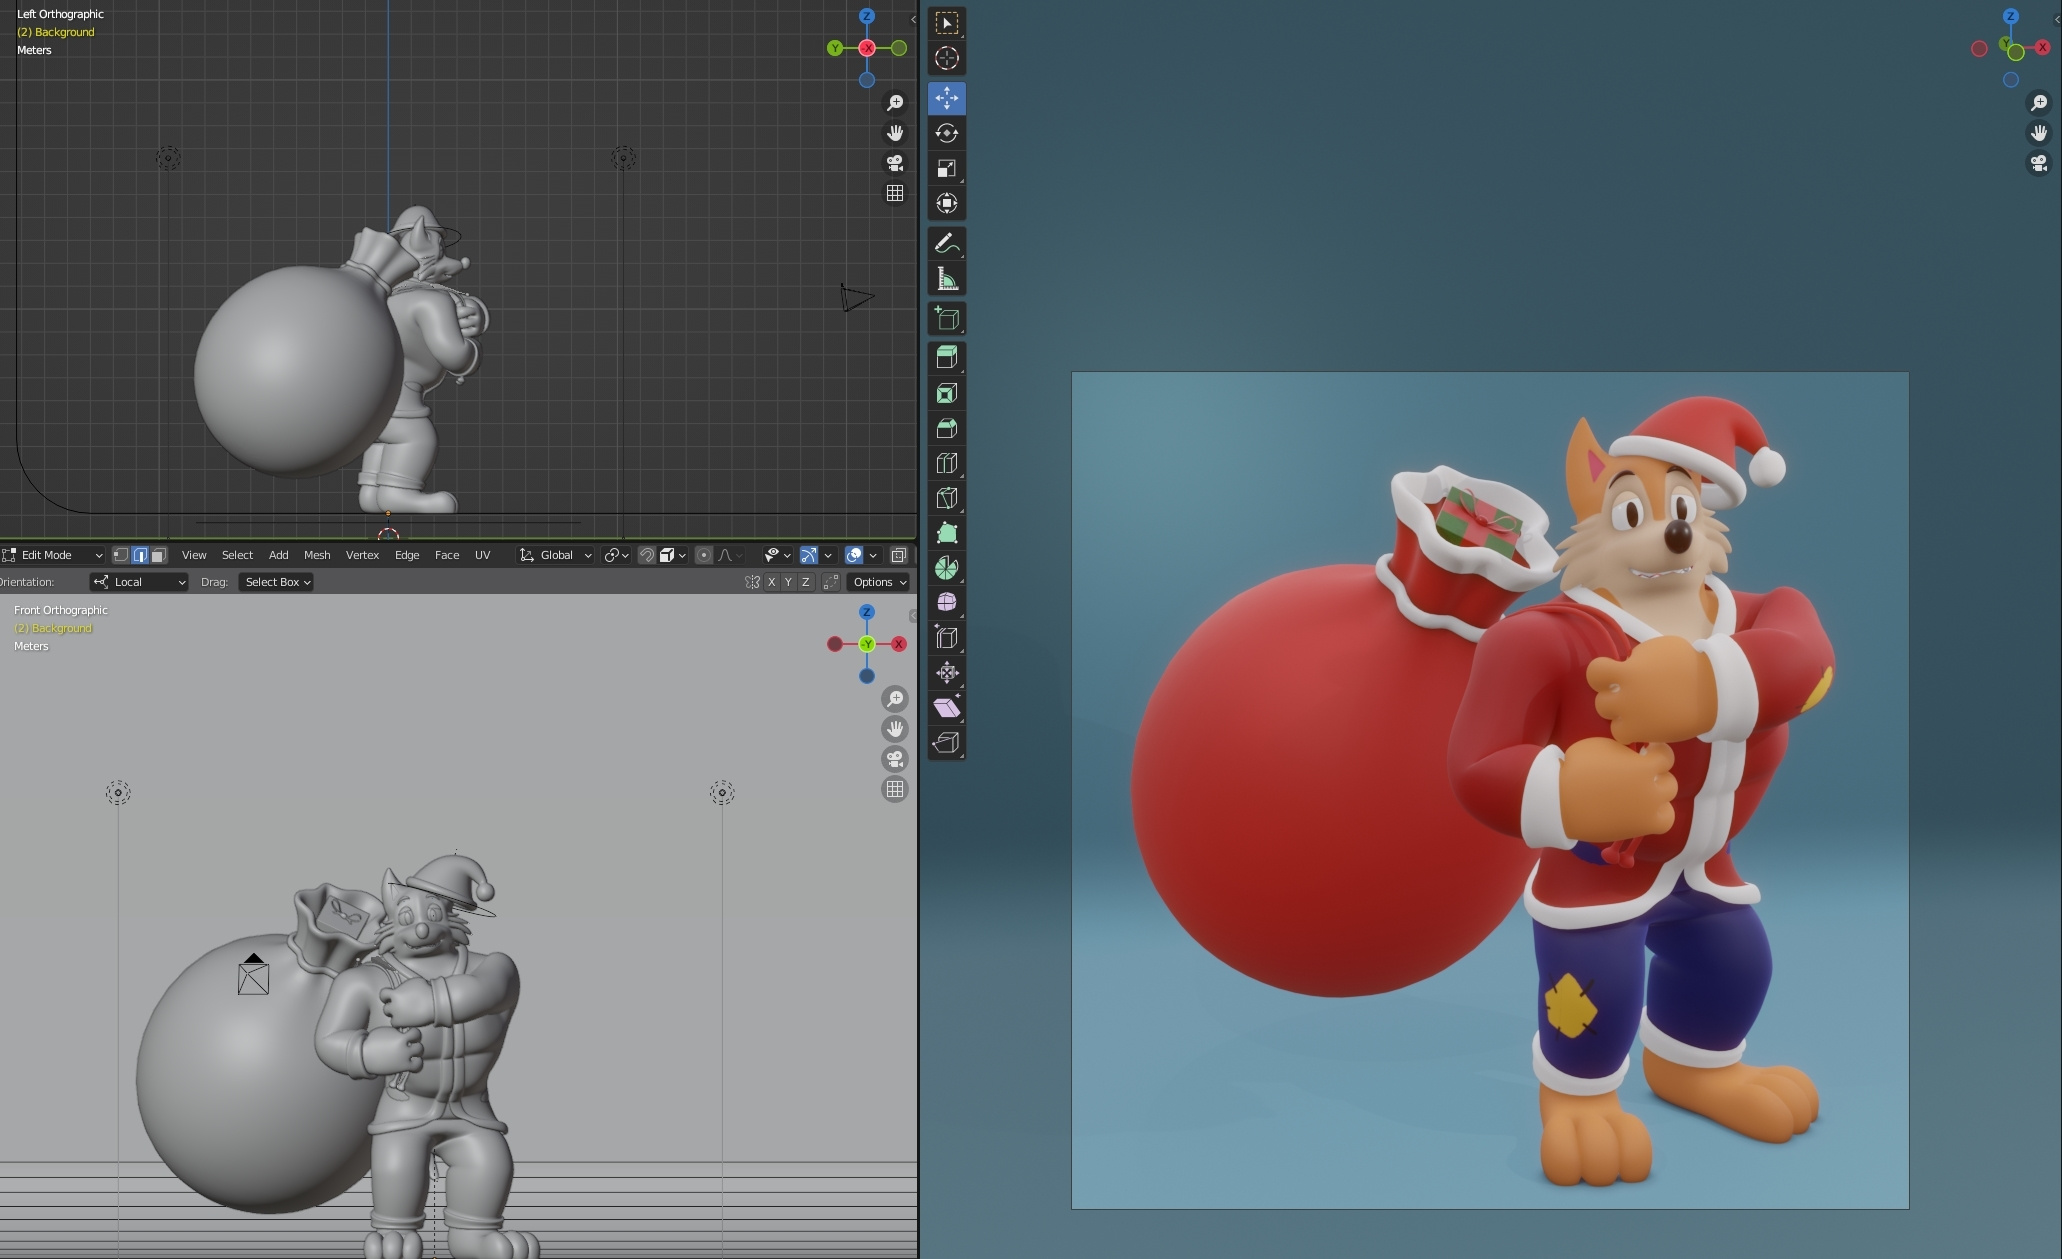Pick the Poly Build tool
2062x1259 pixels.
(946, 533)
